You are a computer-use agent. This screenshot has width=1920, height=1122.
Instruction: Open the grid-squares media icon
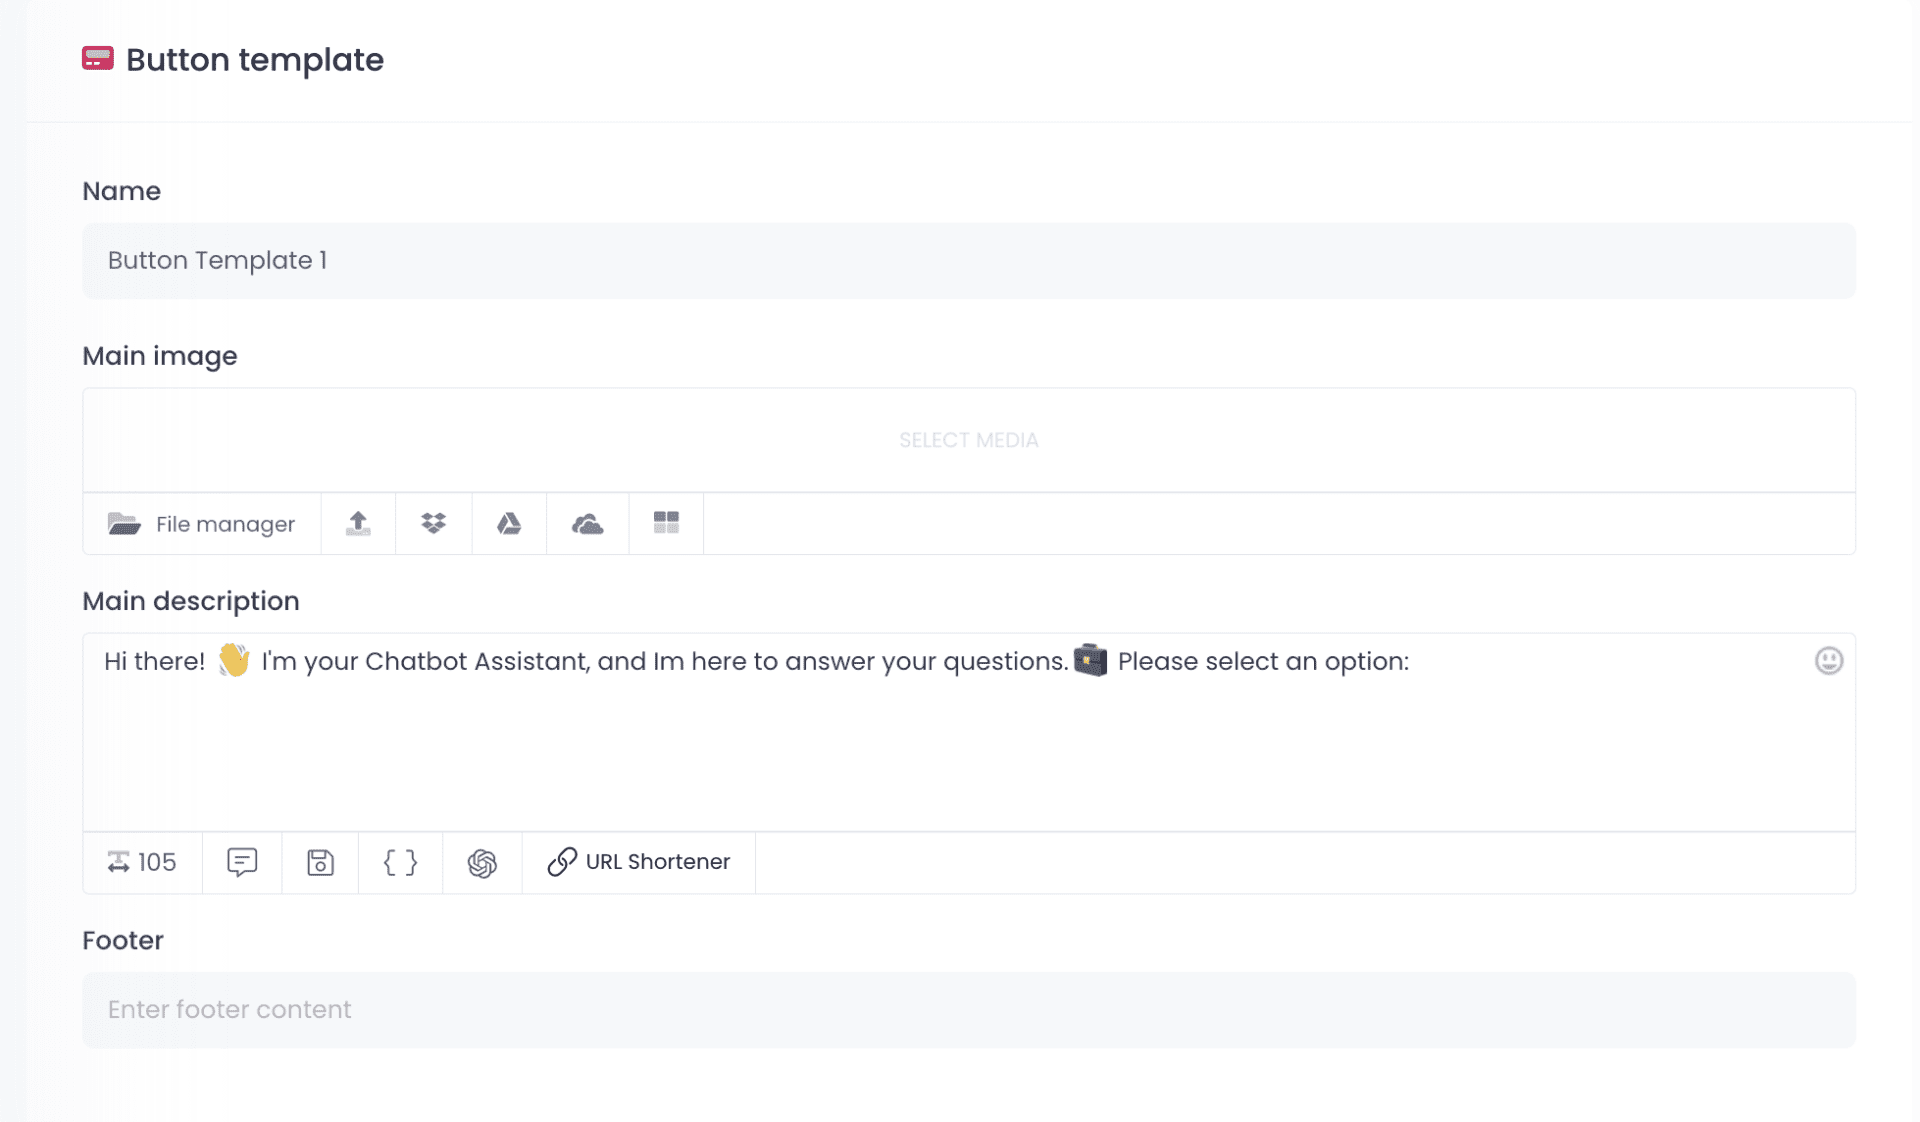coord(666,523)
